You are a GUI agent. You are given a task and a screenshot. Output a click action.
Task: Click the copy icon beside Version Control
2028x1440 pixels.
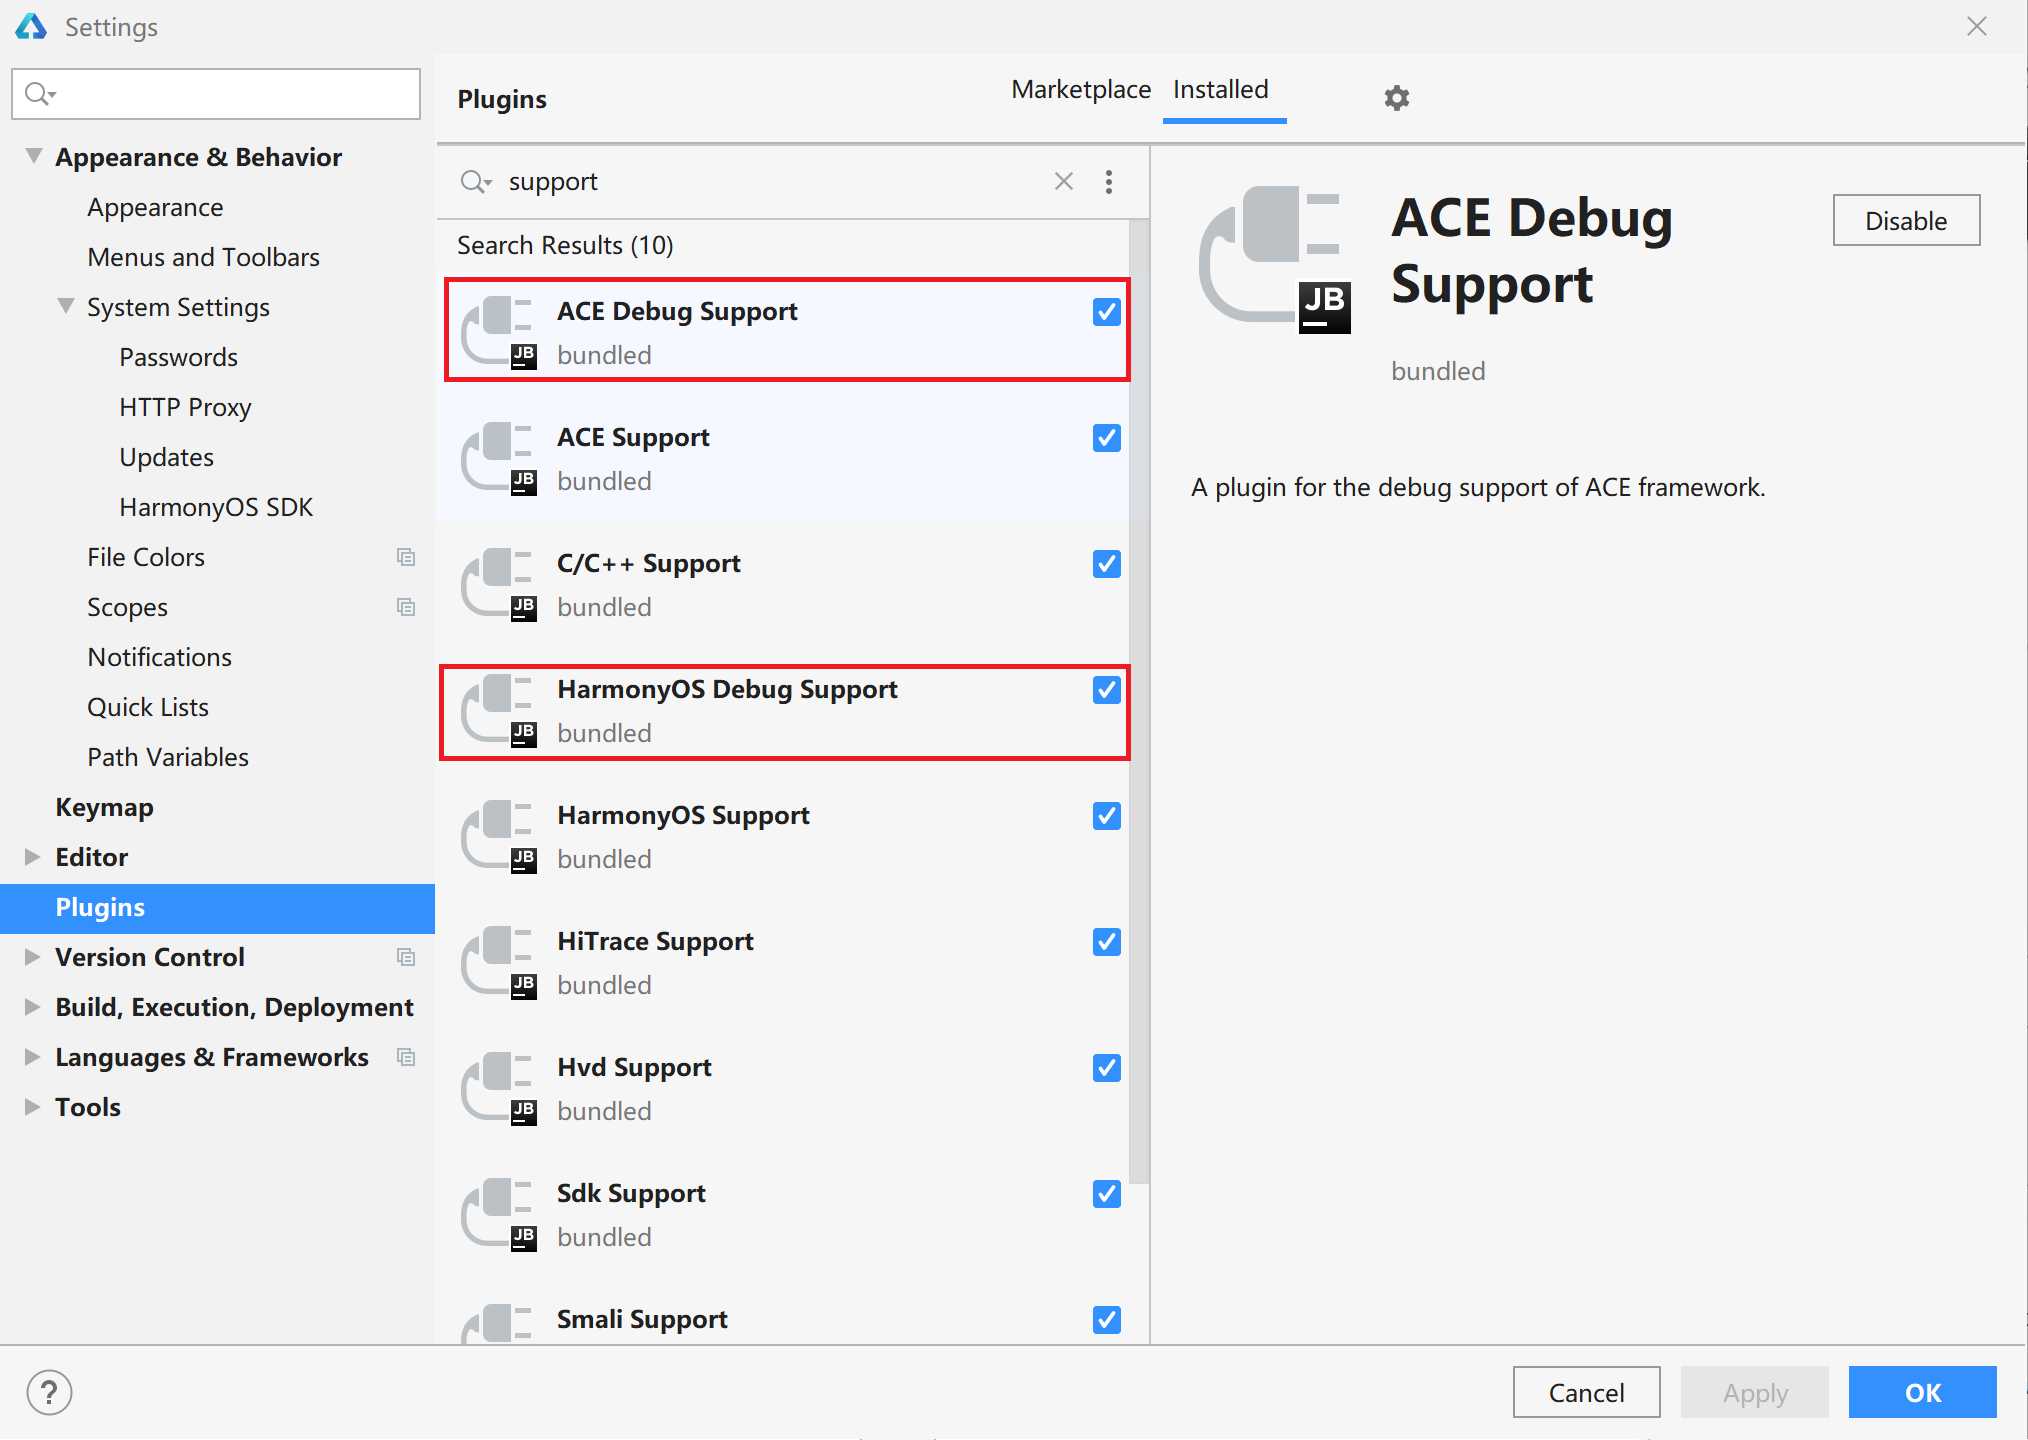405,957
